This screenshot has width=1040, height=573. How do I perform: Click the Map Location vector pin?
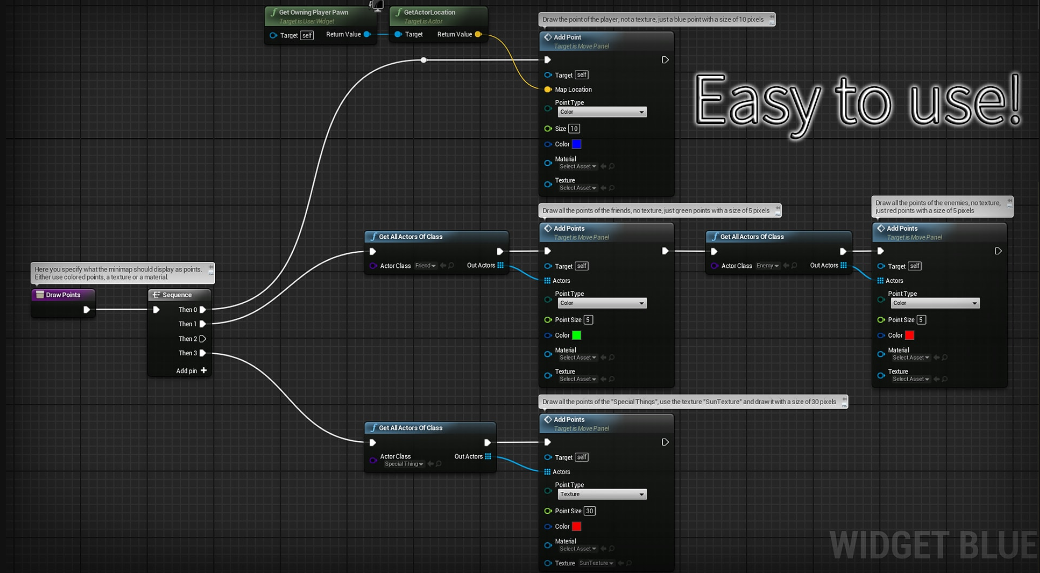click(x=548, y=90)
